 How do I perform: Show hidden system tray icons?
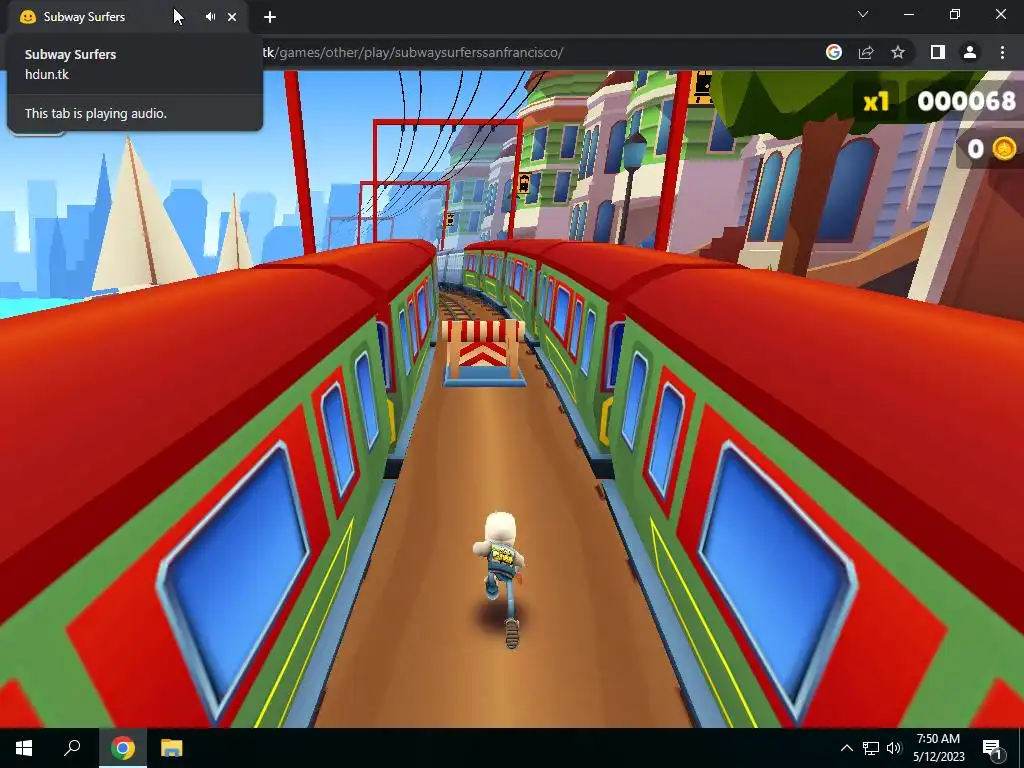coord(846,748)
